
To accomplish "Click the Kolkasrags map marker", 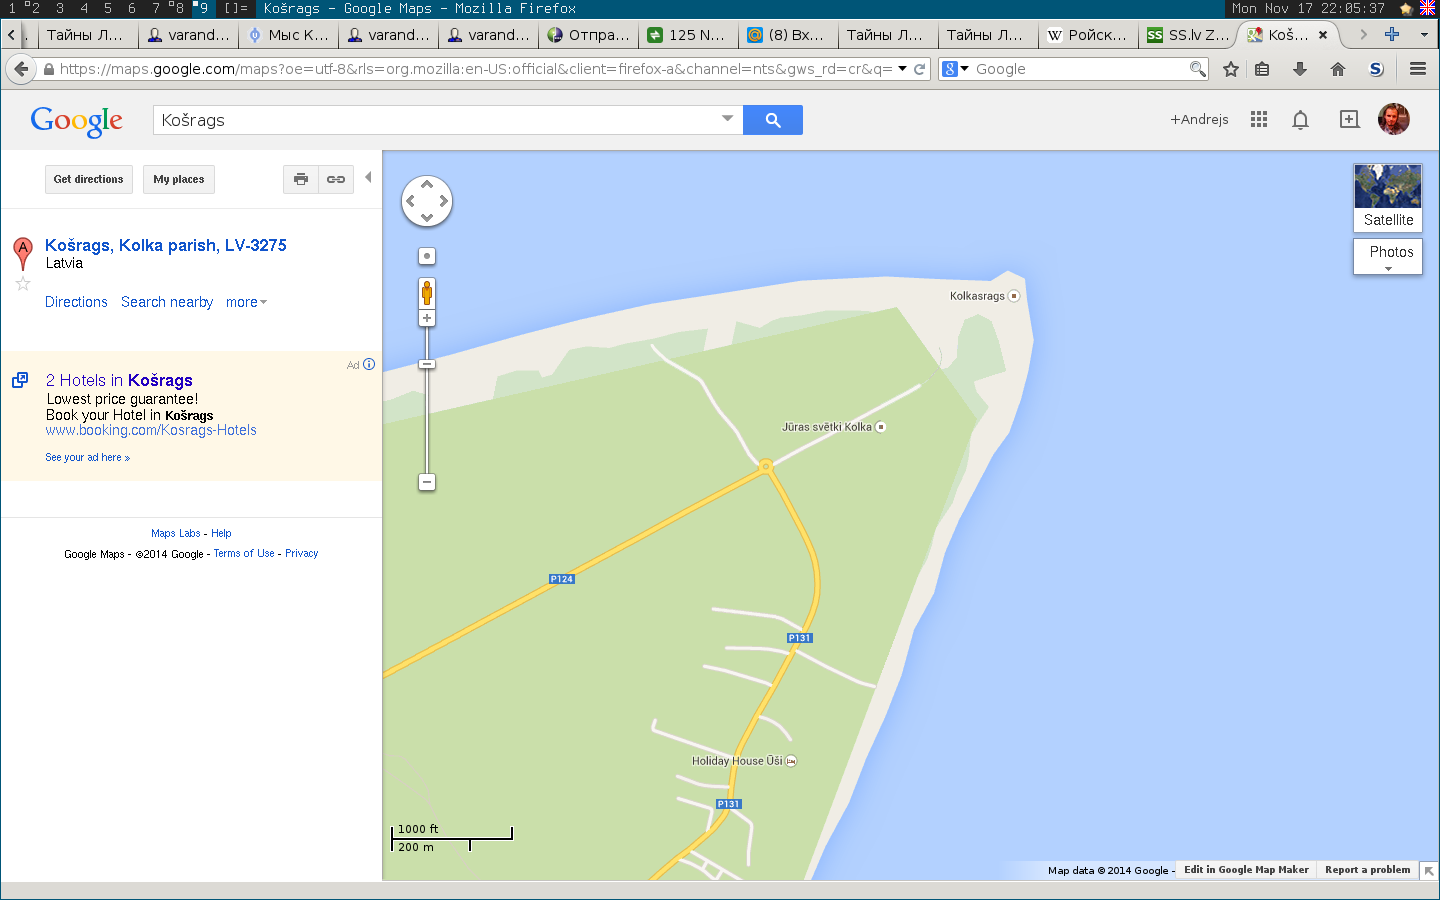I will (1014, 296).
